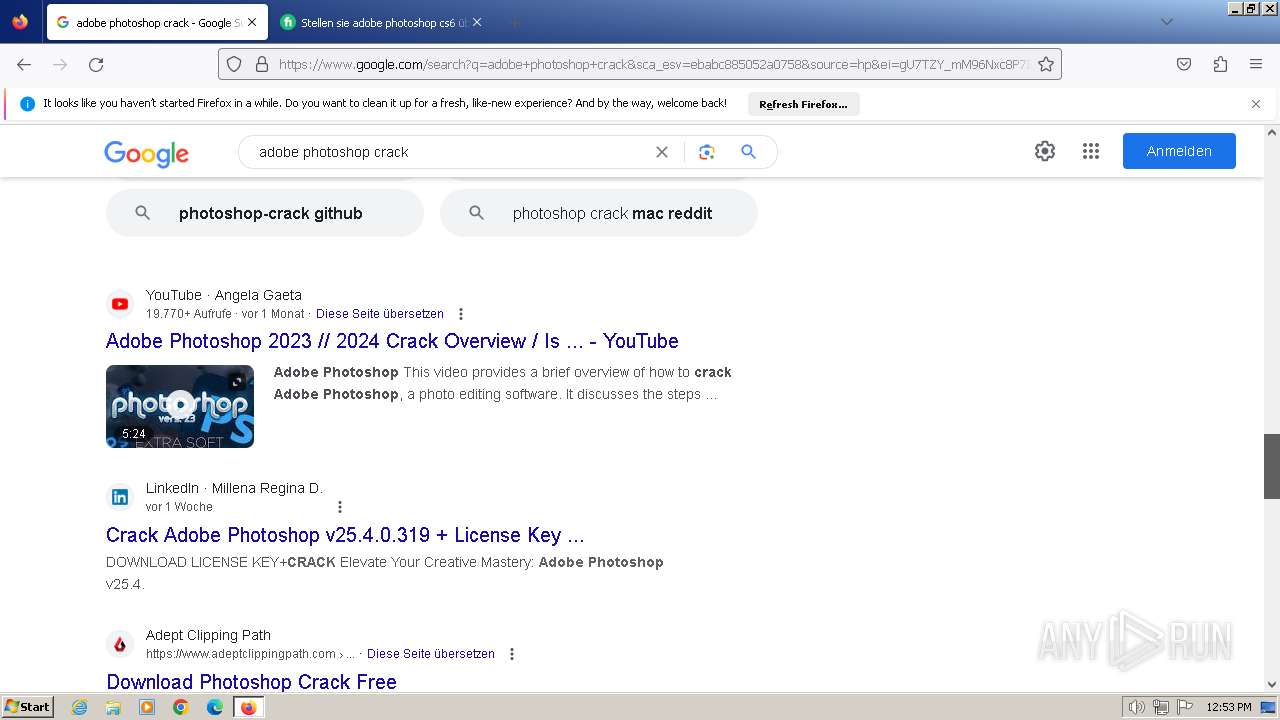The height and width of the screenshot is (720, 1280).
Task: Click the page vertical scrollbar thumb
Action: (1272, 466)
